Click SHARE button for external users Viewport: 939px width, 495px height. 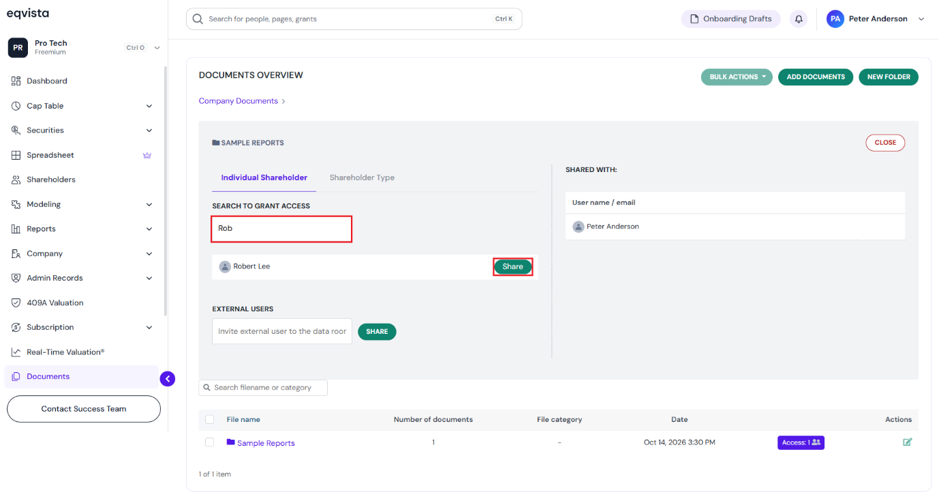[377, 332]
